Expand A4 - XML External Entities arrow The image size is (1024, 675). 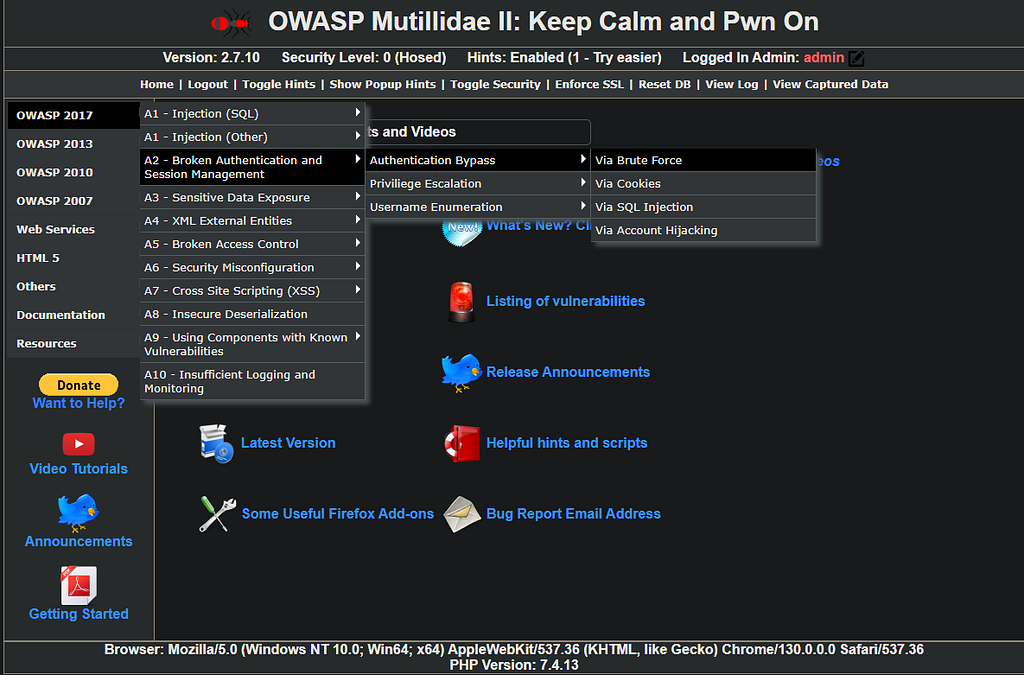coord(357,220)
